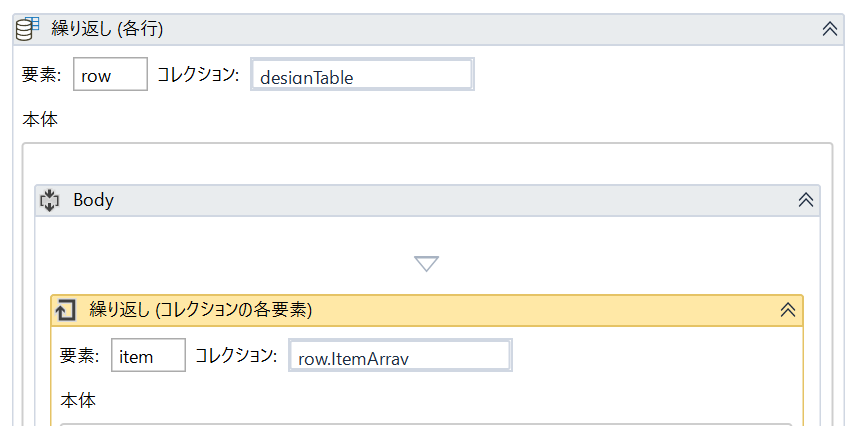Click the inner 本体 label under item
The height and width of the screenshot is (426, 856).
[78, 400]
